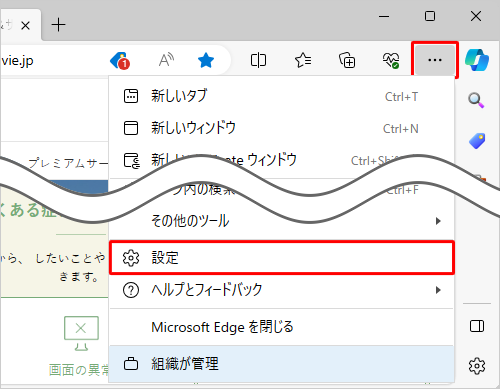The height and width of the screenshot is (389, 500).
Task: Click the InPrivate window icon in the menu
Action: pyautogui.click(x=132, y=160)
